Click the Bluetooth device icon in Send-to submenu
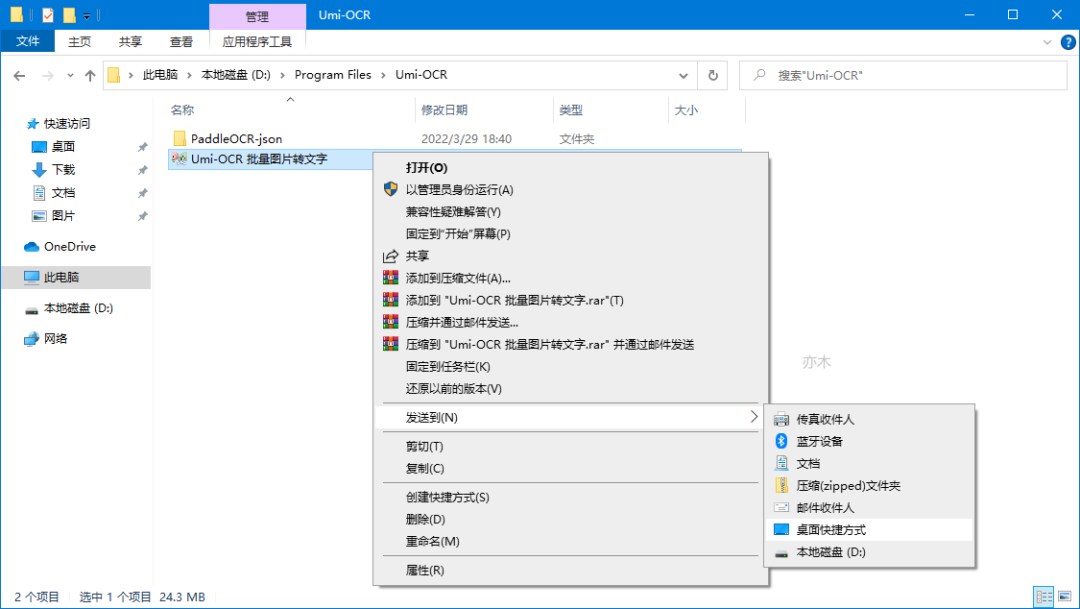Screen dimensions: 1080x609 pyautogui.click(x=781, y=441)
